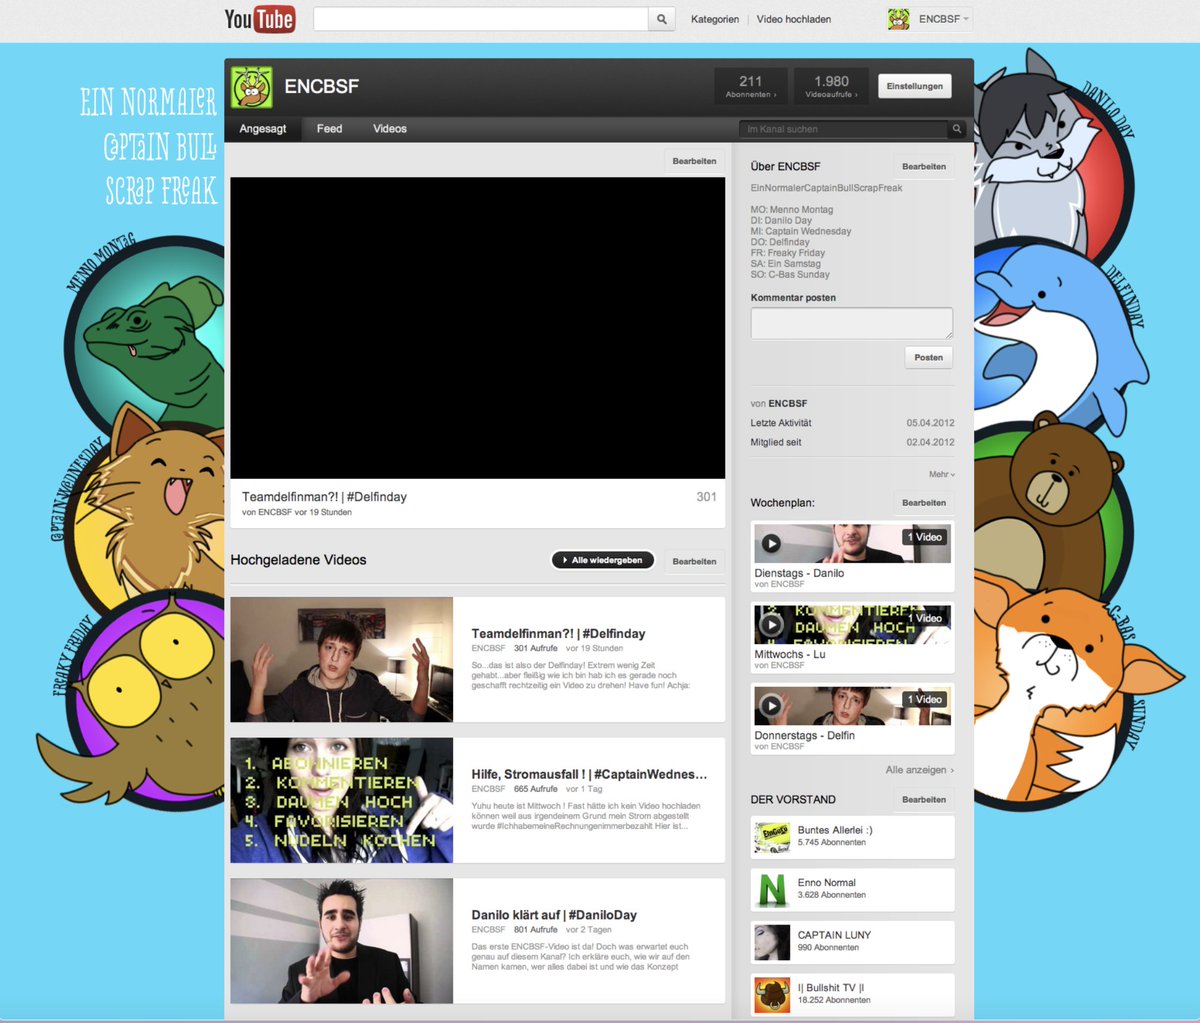Switch to the Videos tab
This screenshot has width=1200, height=1023.
390,129
